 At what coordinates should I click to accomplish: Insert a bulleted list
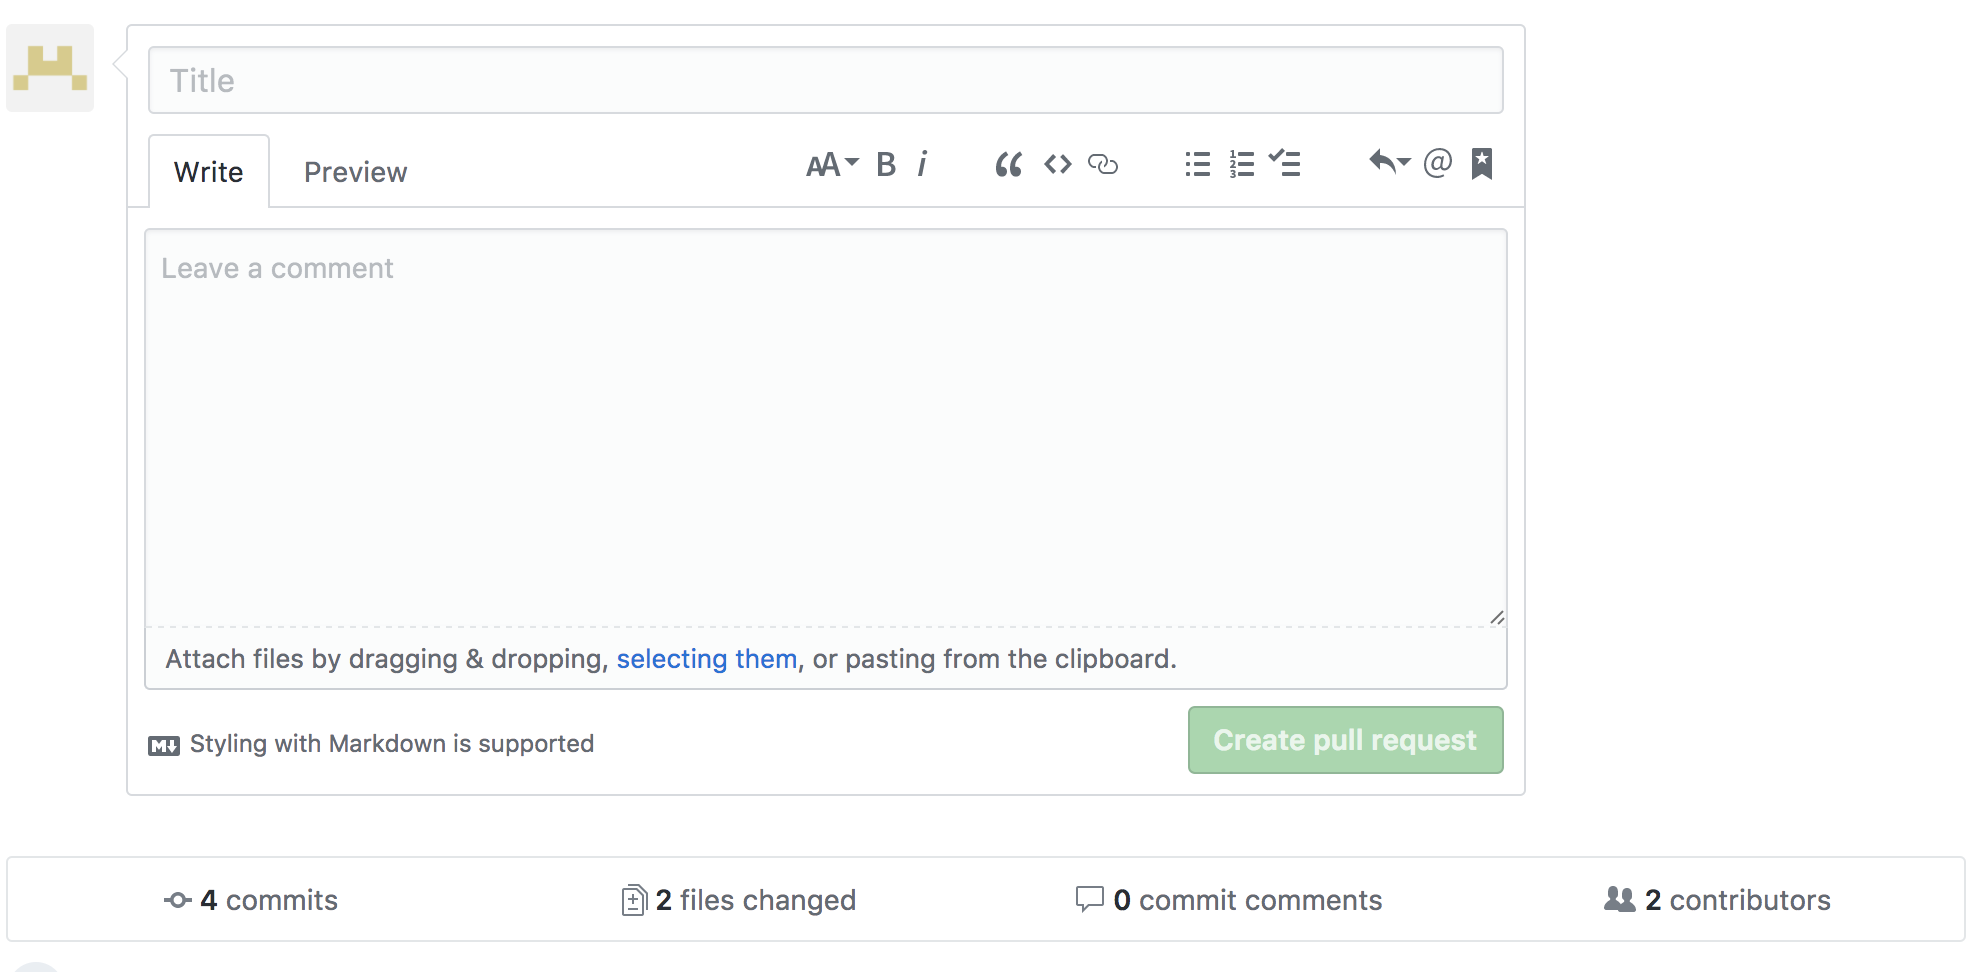[1197, 164]
